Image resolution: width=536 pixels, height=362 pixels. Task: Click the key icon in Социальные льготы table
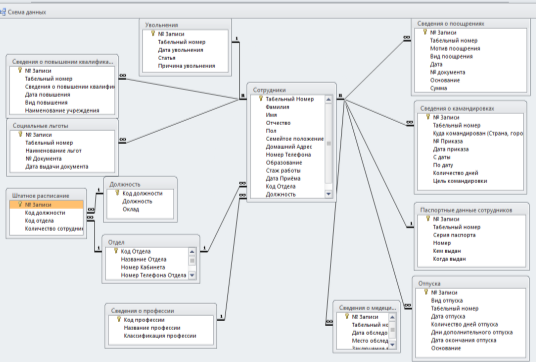tap(20, 134)
